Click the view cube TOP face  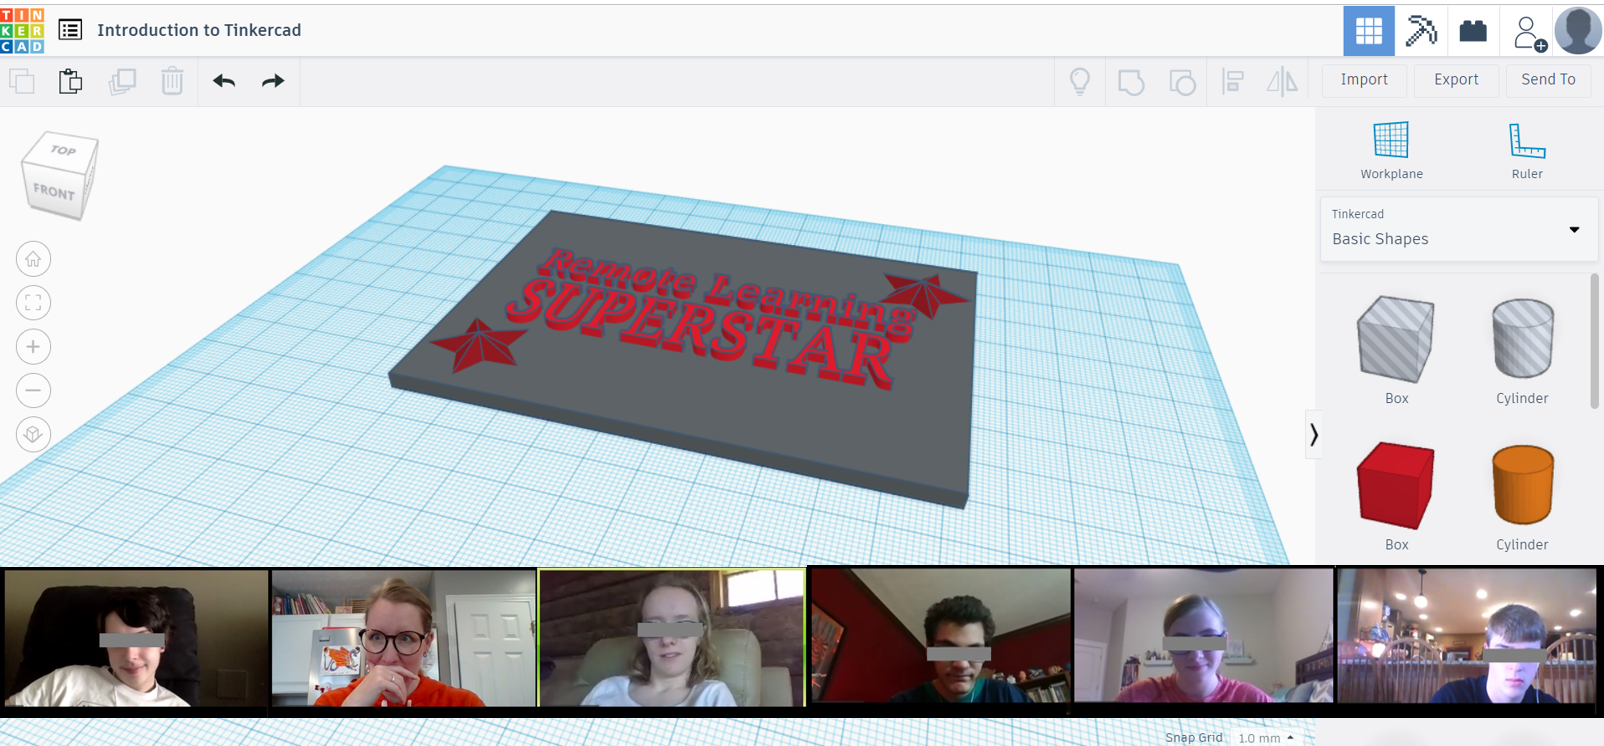(x=63, y=150)
